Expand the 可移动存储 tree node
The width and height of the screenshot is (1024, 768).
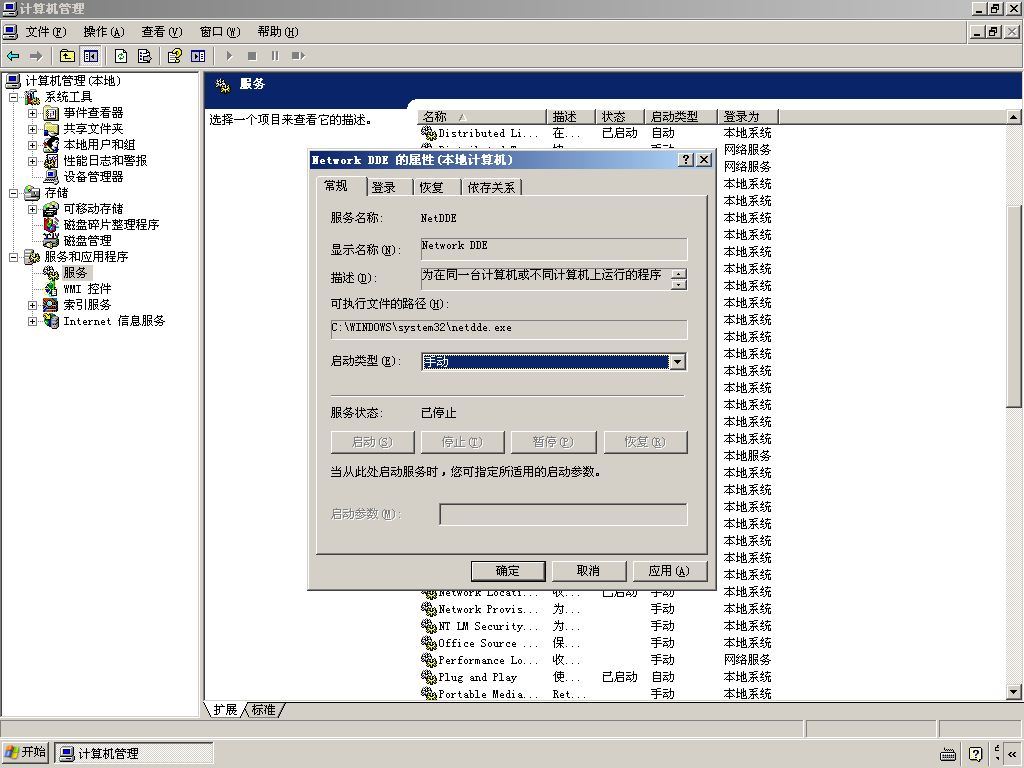click(33, 209)
